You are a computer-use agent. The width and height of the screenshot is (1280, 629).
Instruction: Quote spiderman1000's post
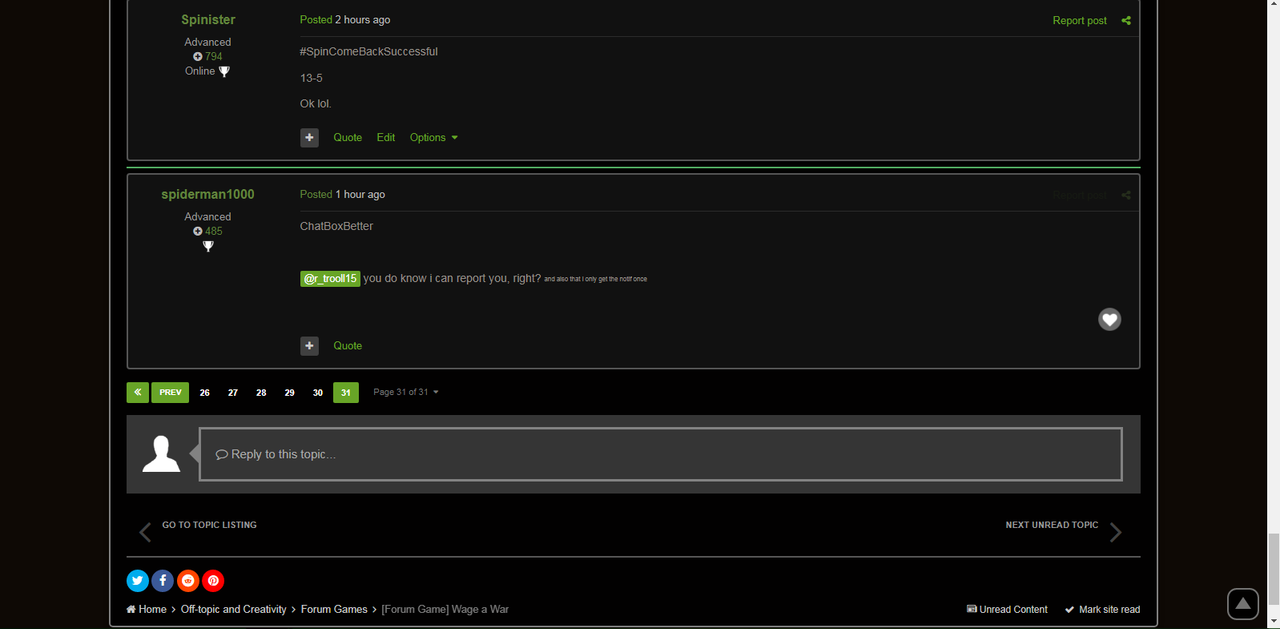(x=348, y=346)
